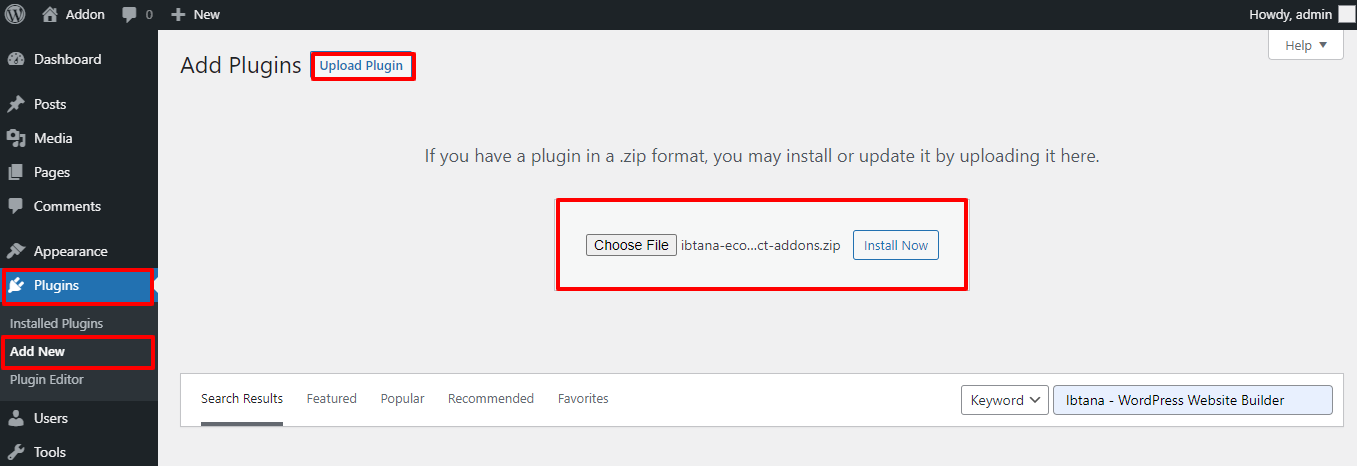Click the WordPress logo icon
The height and width of the screenshot is (466, 1357).
tap(15, 14)
